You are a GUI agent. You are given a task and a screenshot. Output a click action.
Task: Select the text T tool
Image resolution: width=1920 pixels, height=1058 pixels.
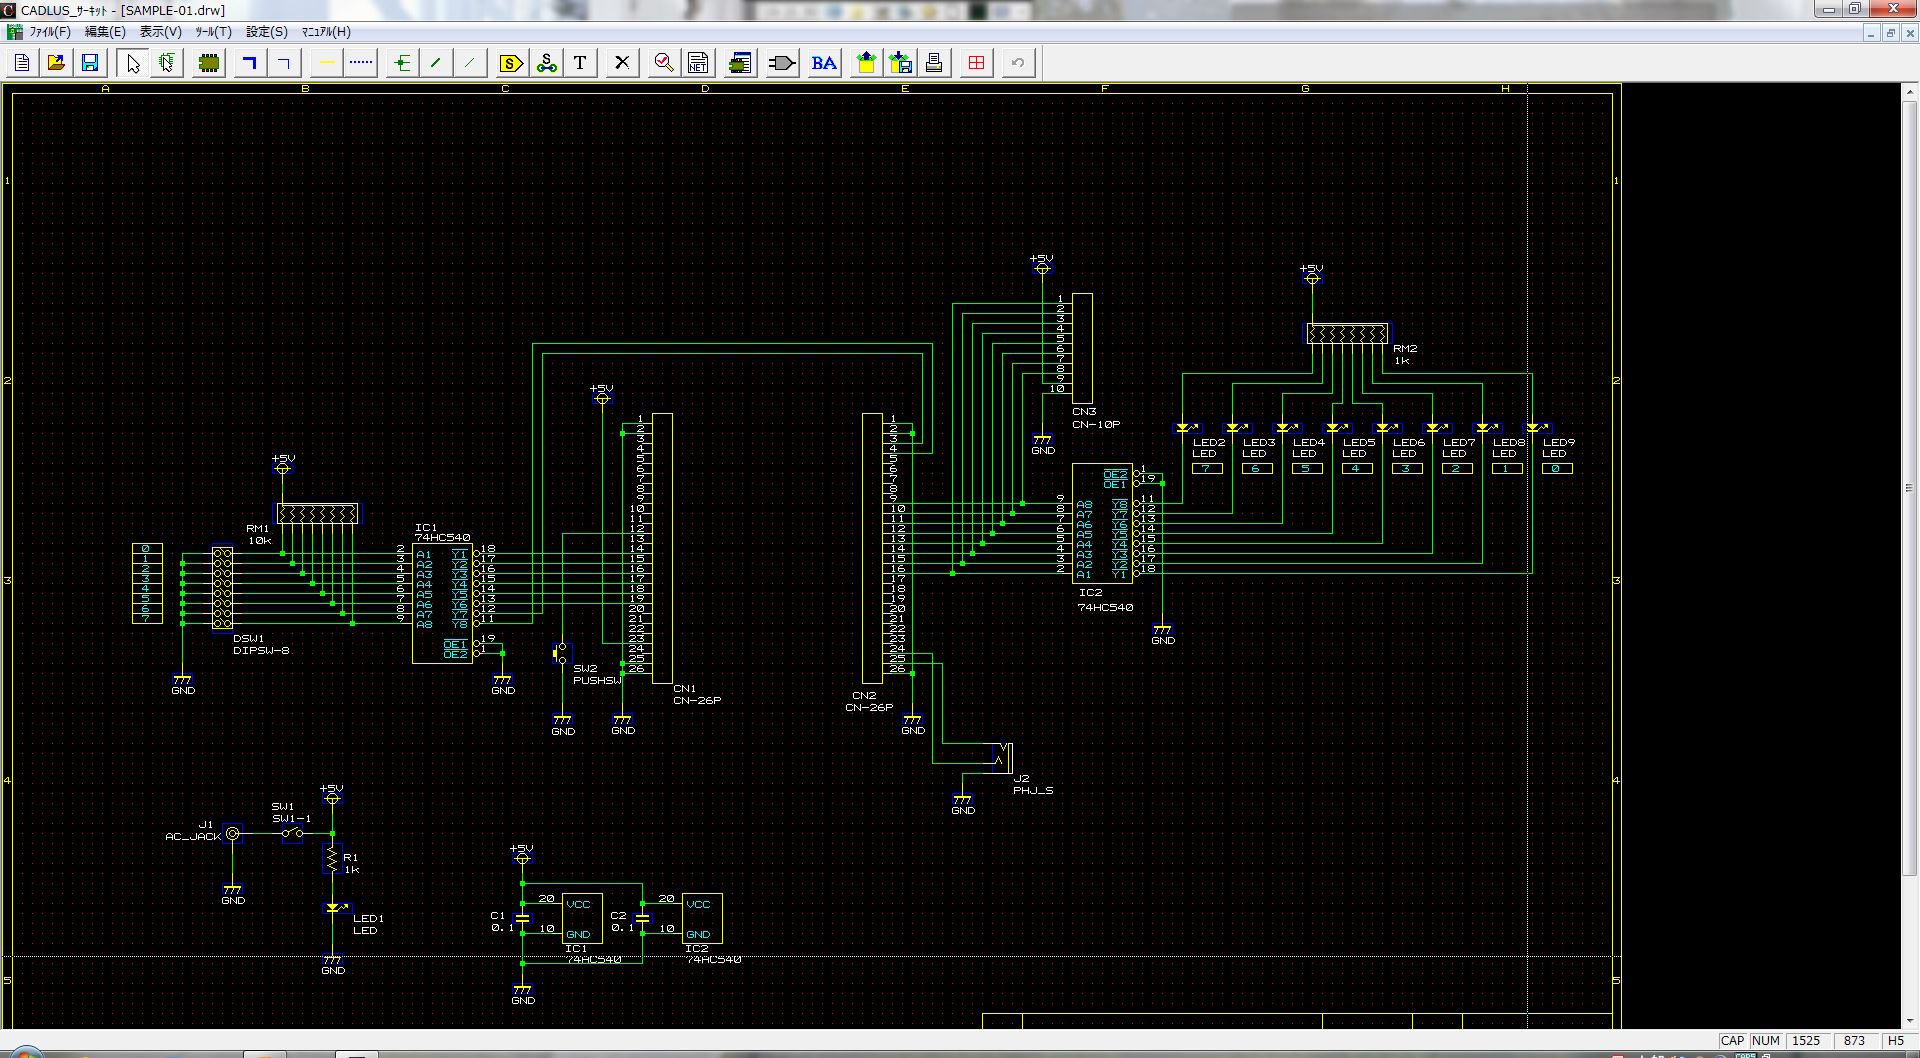[580, 63]
